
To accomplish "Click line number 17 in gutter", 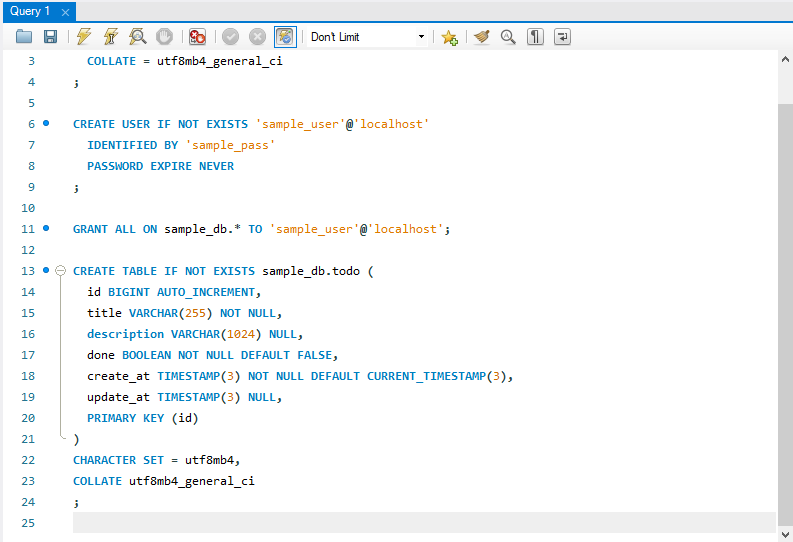I will coord(28,355).
